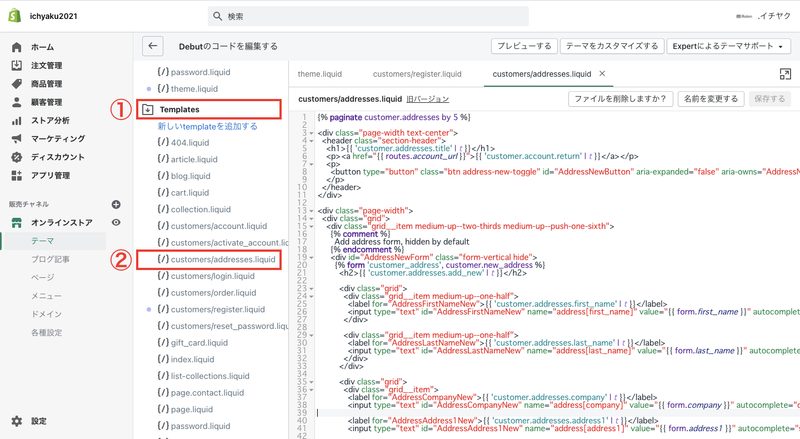The height and width of the screenshot is (439, 800).
Task: Click ichyaku2021 store name
Action: click(x=53, y=16)
